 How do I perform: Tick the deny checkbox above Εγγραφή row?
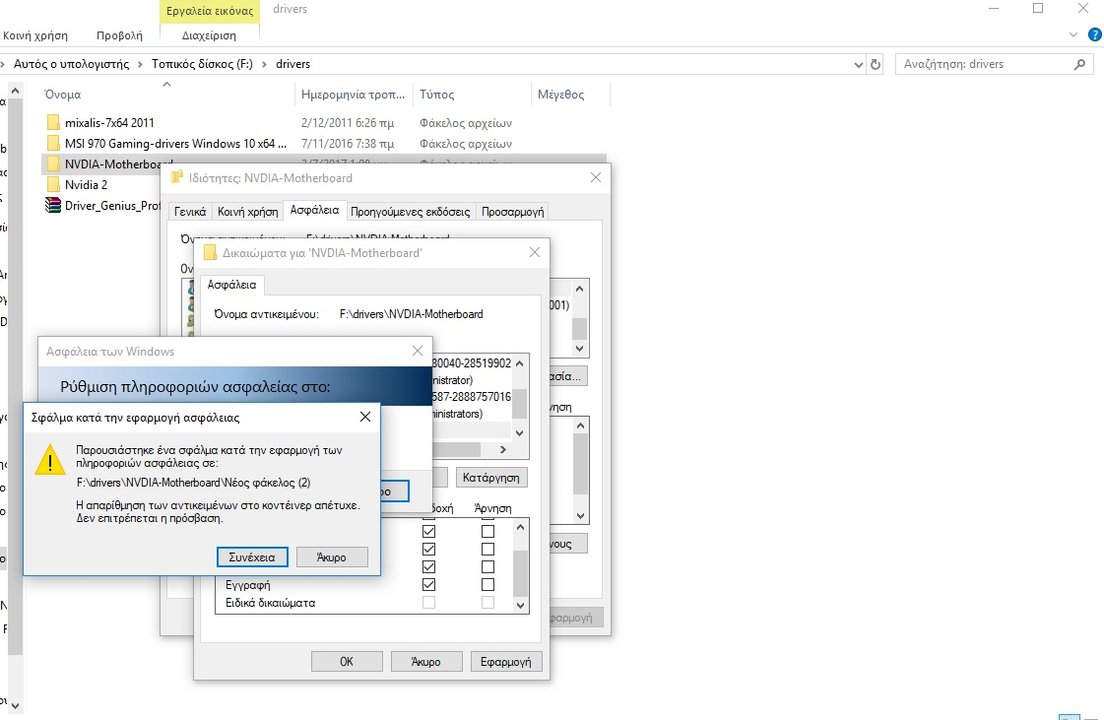point(488,567)
